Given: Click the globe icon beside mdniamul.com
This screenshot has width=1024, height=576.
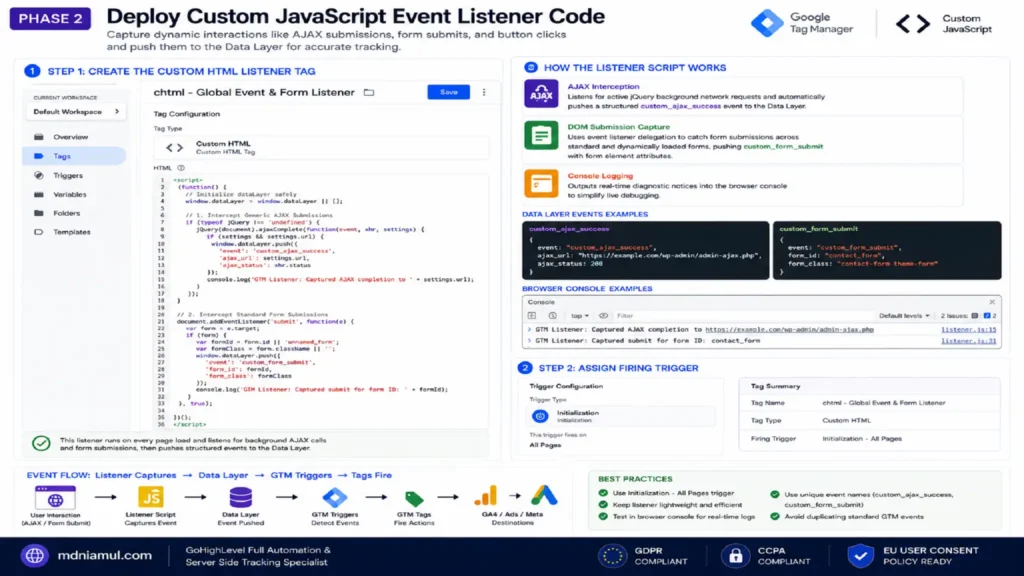Looking at the screenshot, I should tap(35, 556).
